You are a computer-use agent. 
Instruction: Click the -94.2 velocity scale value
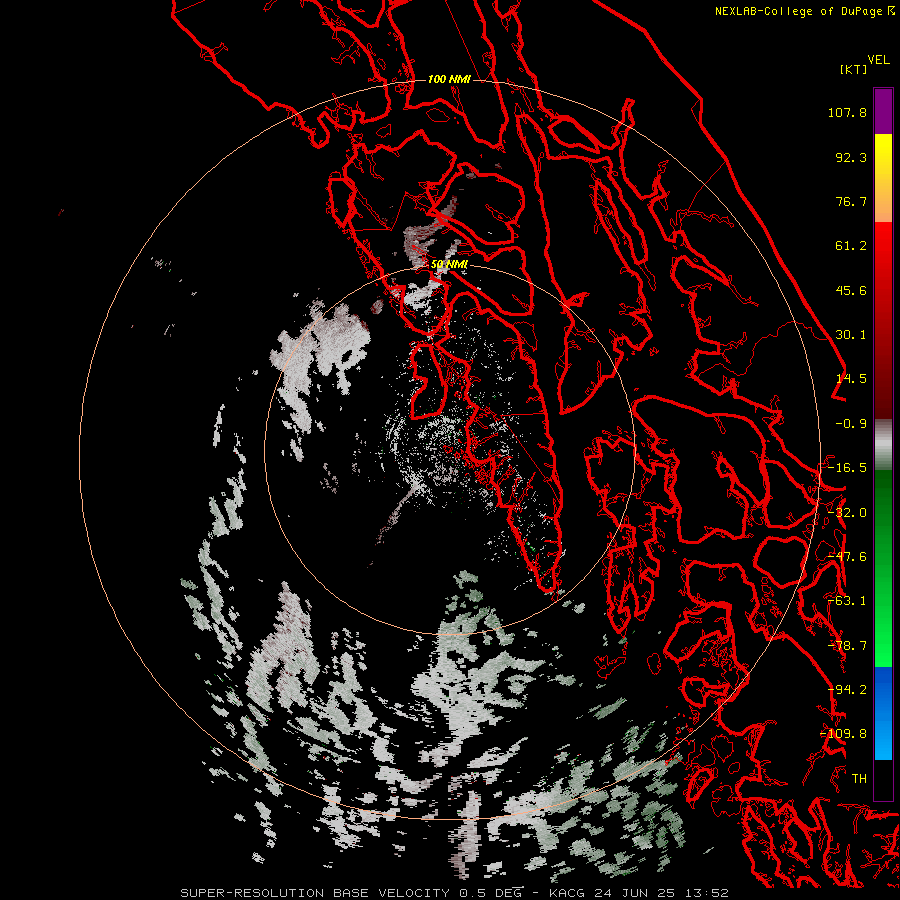[x=847, y=690]
